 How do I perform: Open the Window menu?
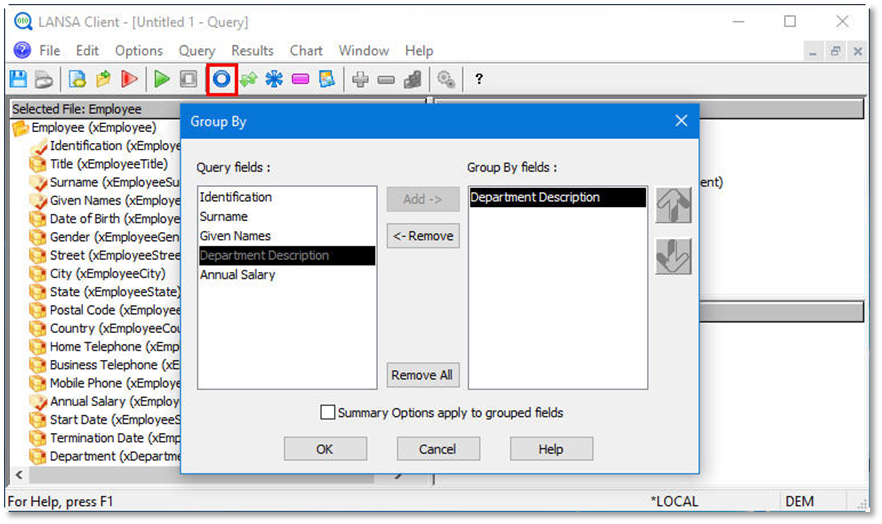363,51
